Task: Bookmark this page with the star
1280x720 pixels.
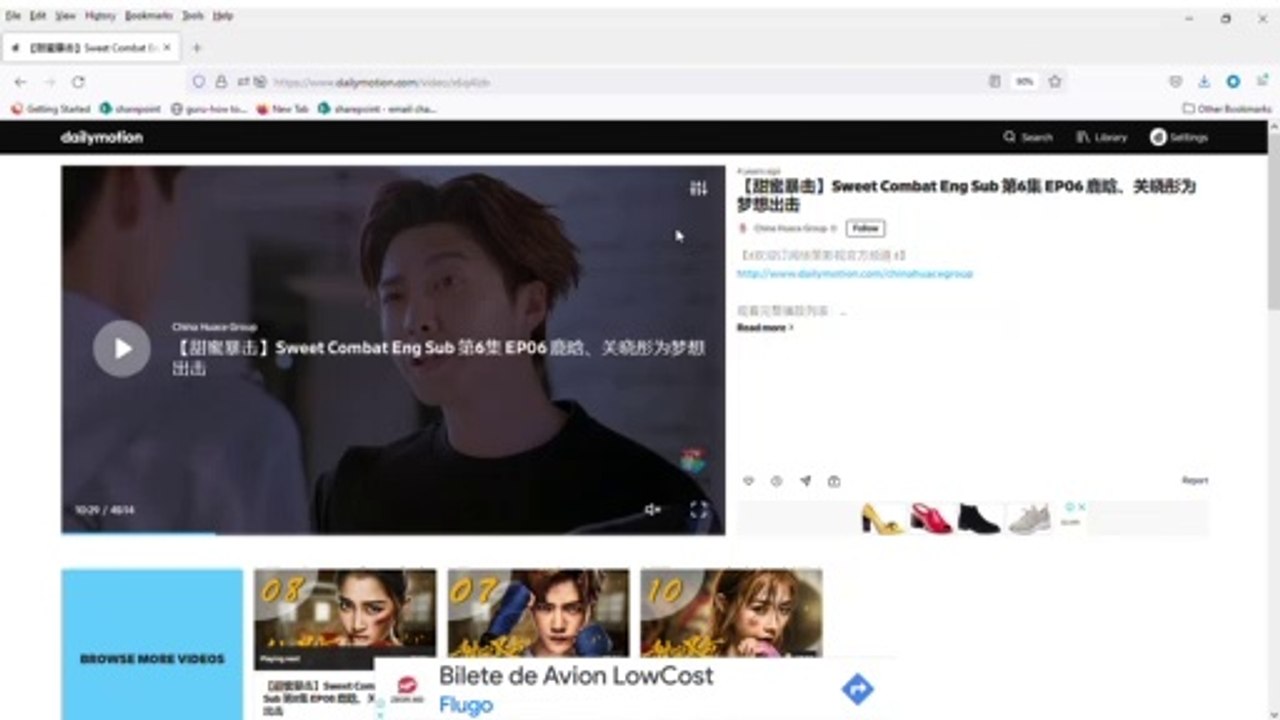Action: pyautogui.click(x=1054, y=82)
